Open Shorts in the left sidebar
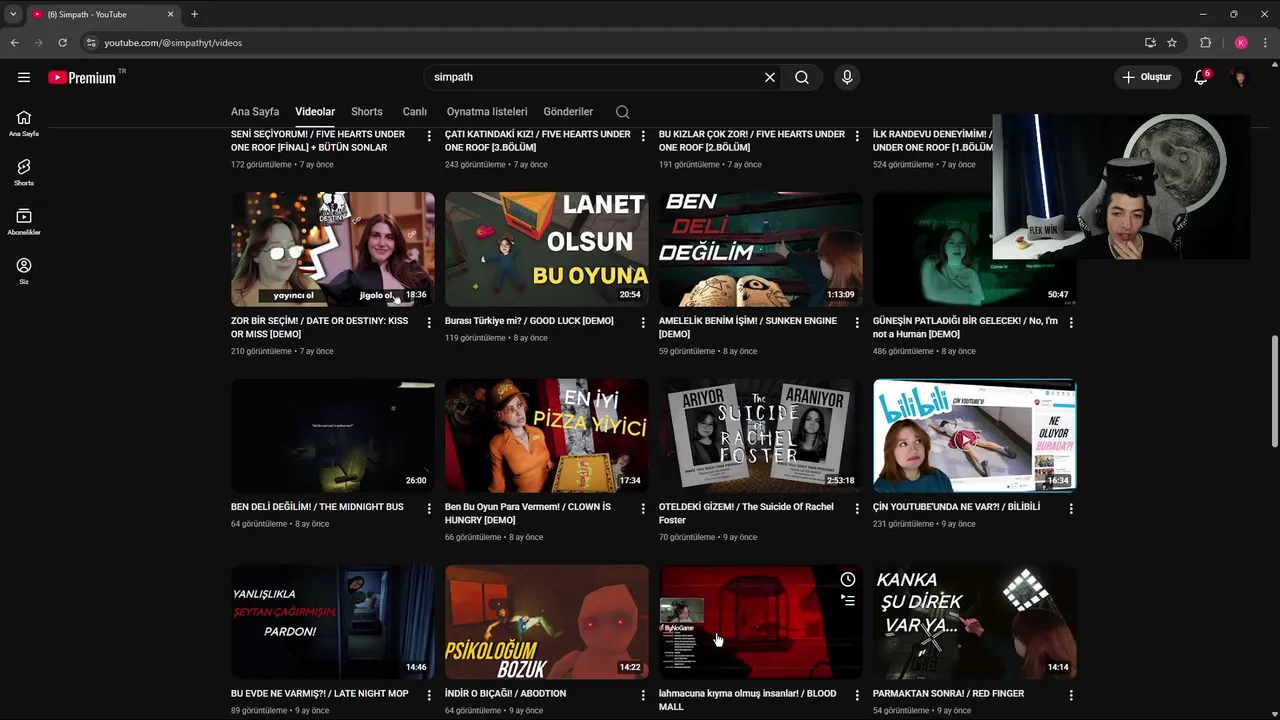The width and height of the screenshot is (1280, 720). (24, 172)
